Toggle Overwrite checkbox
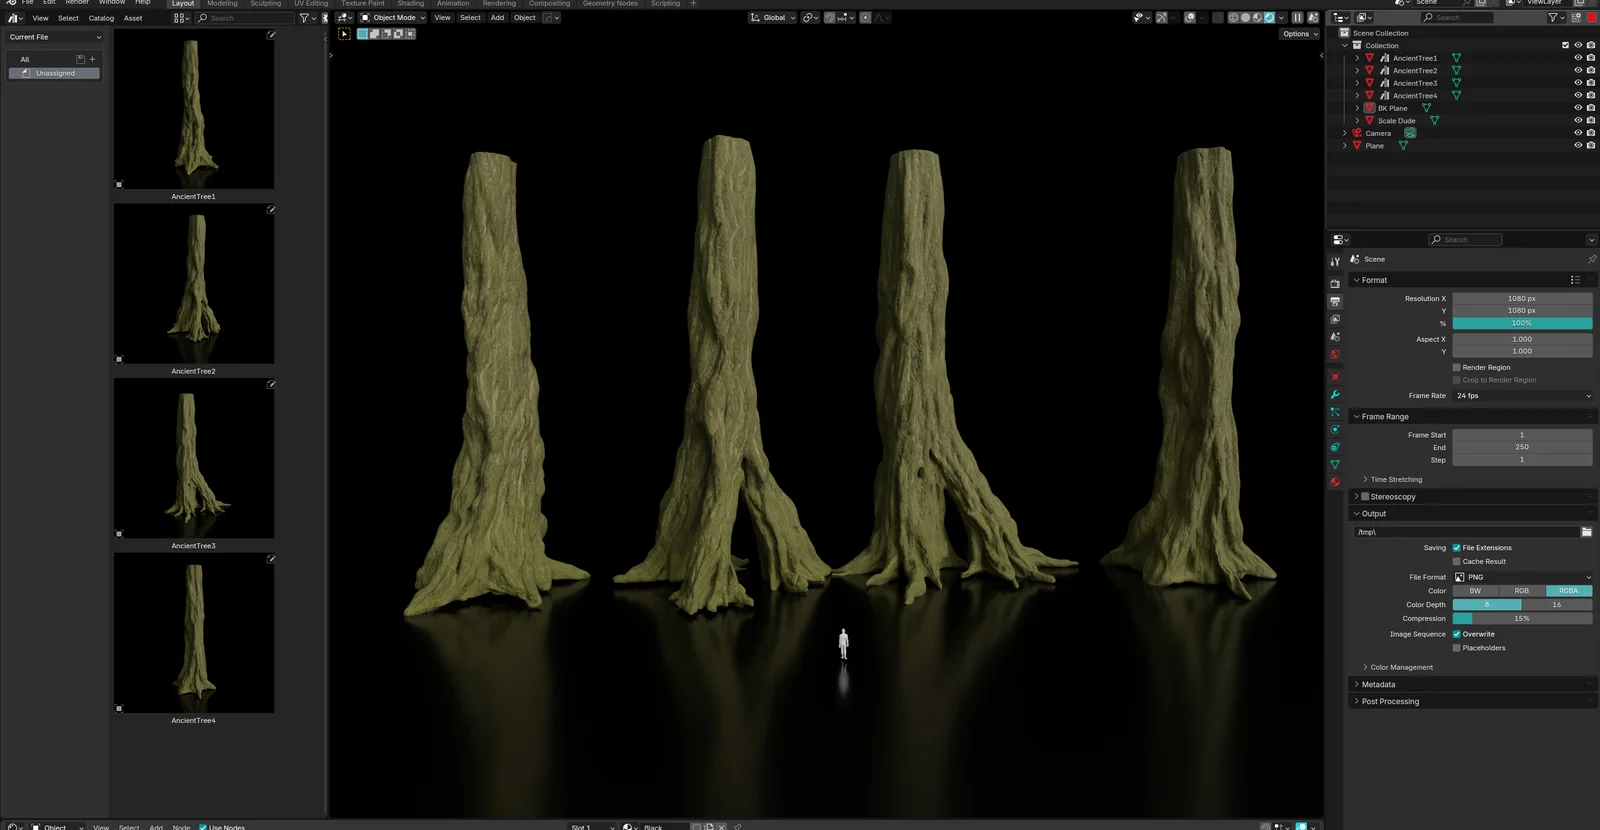The image size is (1600, 830). 1456,634
